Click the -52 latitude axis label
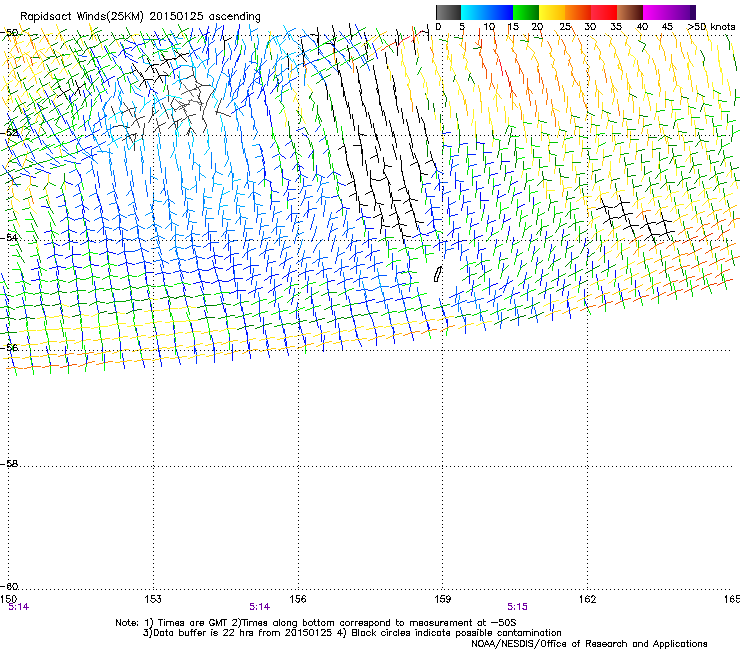The image size is (740, 650). 9,133
